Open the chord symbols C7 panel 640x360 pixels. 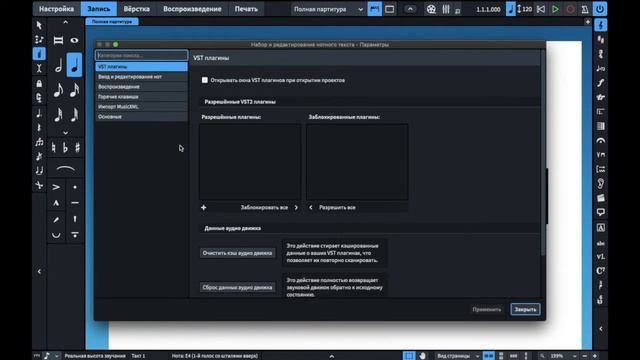[600, 270]
